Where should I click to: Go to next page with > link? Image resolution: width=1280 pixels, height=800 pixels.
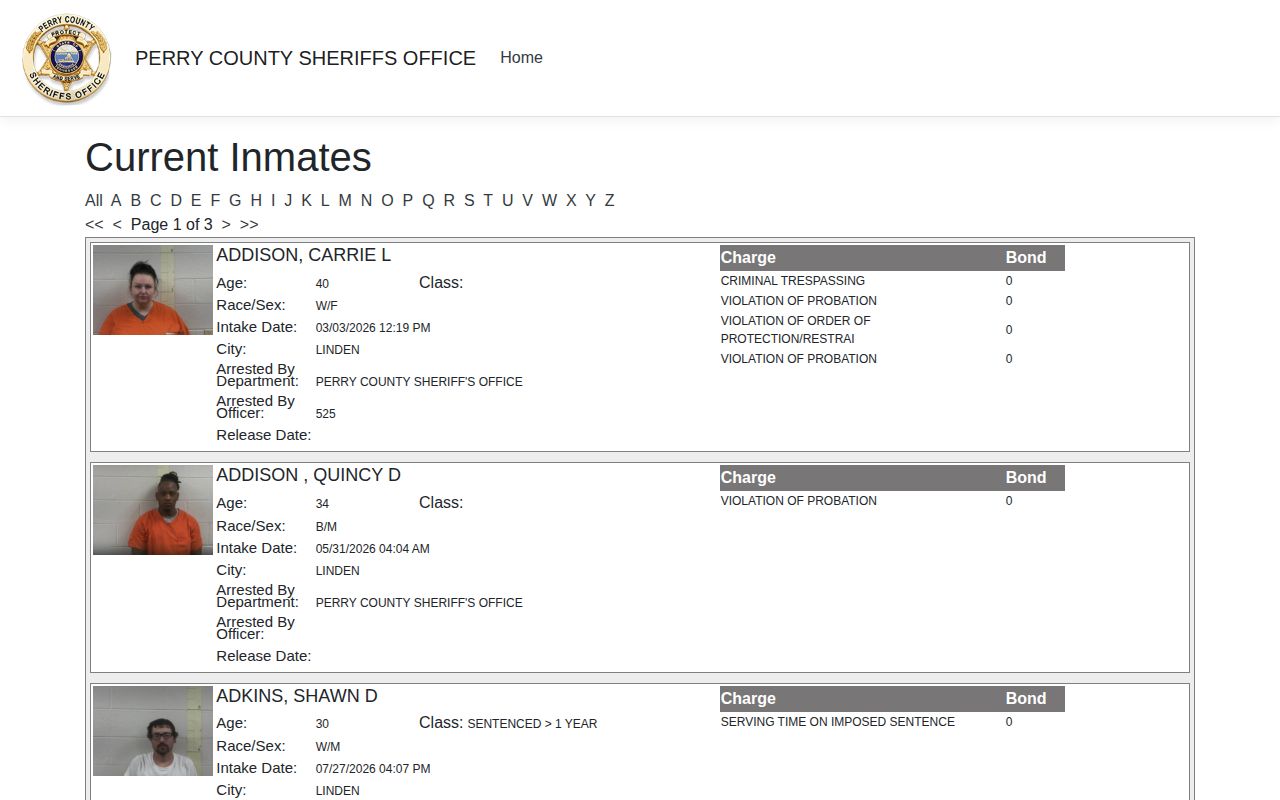click(x=226, y=224)
